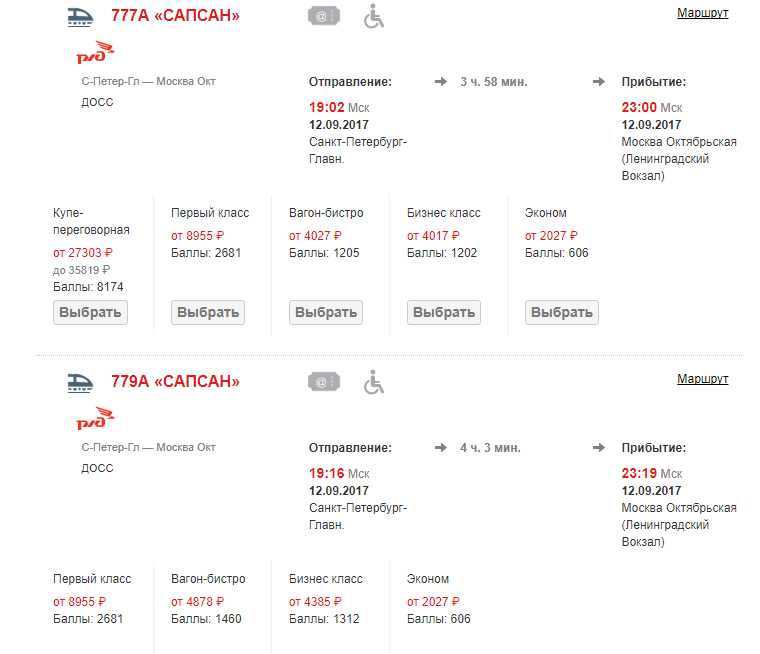The height and width of the screenshot is (654, 760).
Task: Click the train icon beside 779А «САПСАН»
Action: click(80, 381)
